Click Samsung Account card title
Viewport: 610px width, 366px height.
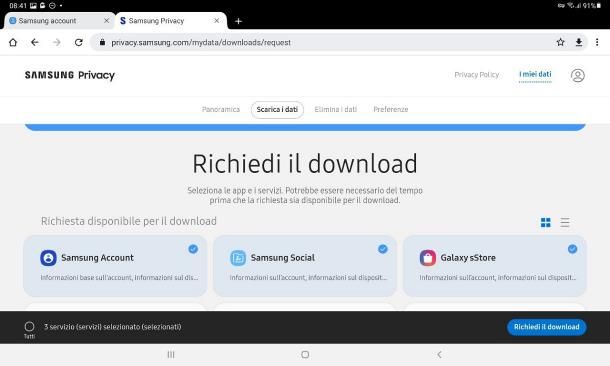click(97, 257)
